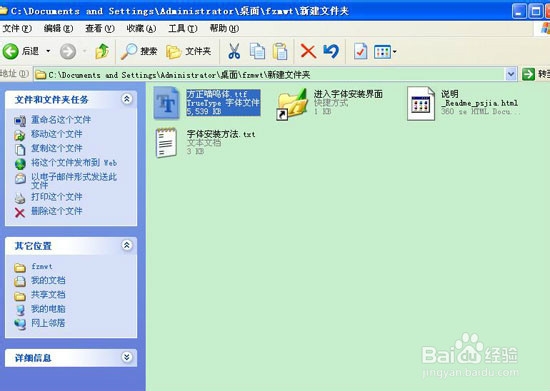The width and height of the screenshot is (550, 391).
Task: Click the Paste clipboard icon
Action: pyautogui.click(x=280, y=51)
